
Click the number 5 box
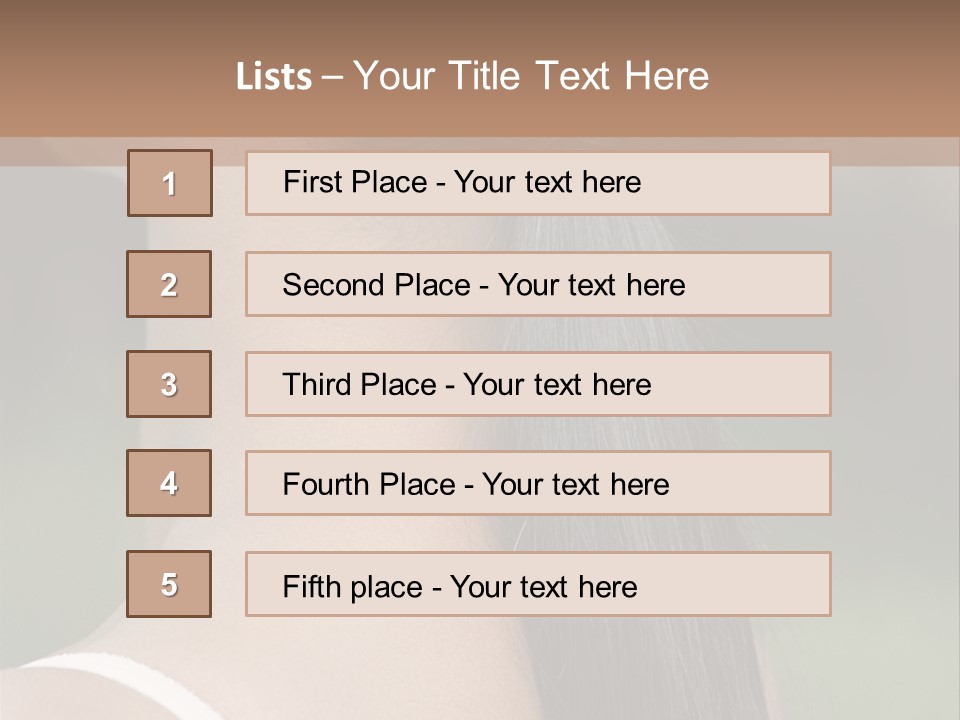pos(169,584)
